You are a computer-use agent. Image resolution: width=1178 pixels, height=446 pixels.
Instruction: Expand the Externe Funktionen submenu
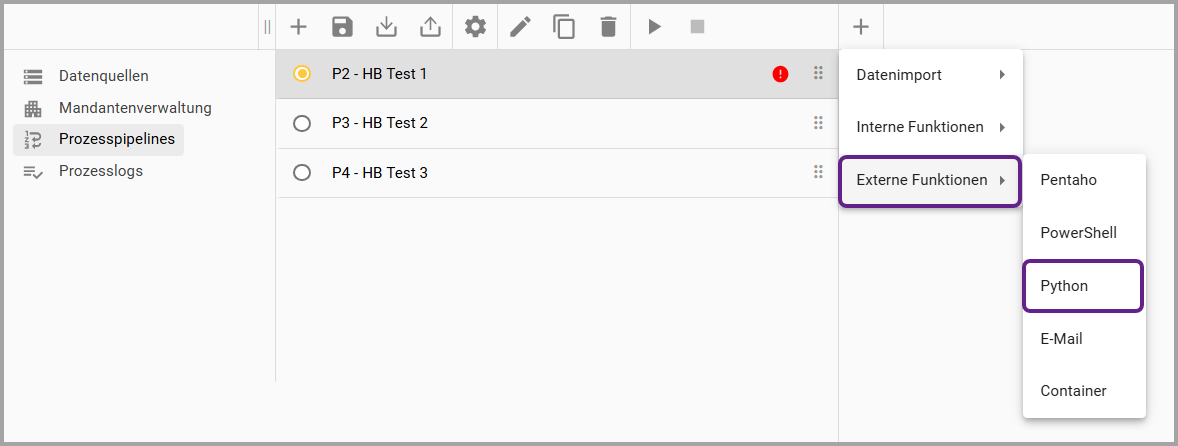tap(930, 181)
